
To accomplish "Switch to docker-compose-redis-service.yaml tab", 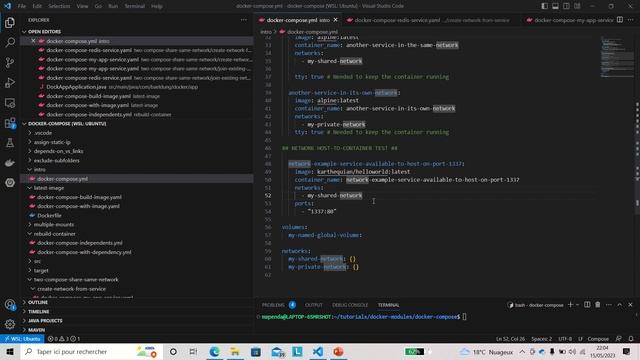I will pyautogui.click(x=432, y=20).
